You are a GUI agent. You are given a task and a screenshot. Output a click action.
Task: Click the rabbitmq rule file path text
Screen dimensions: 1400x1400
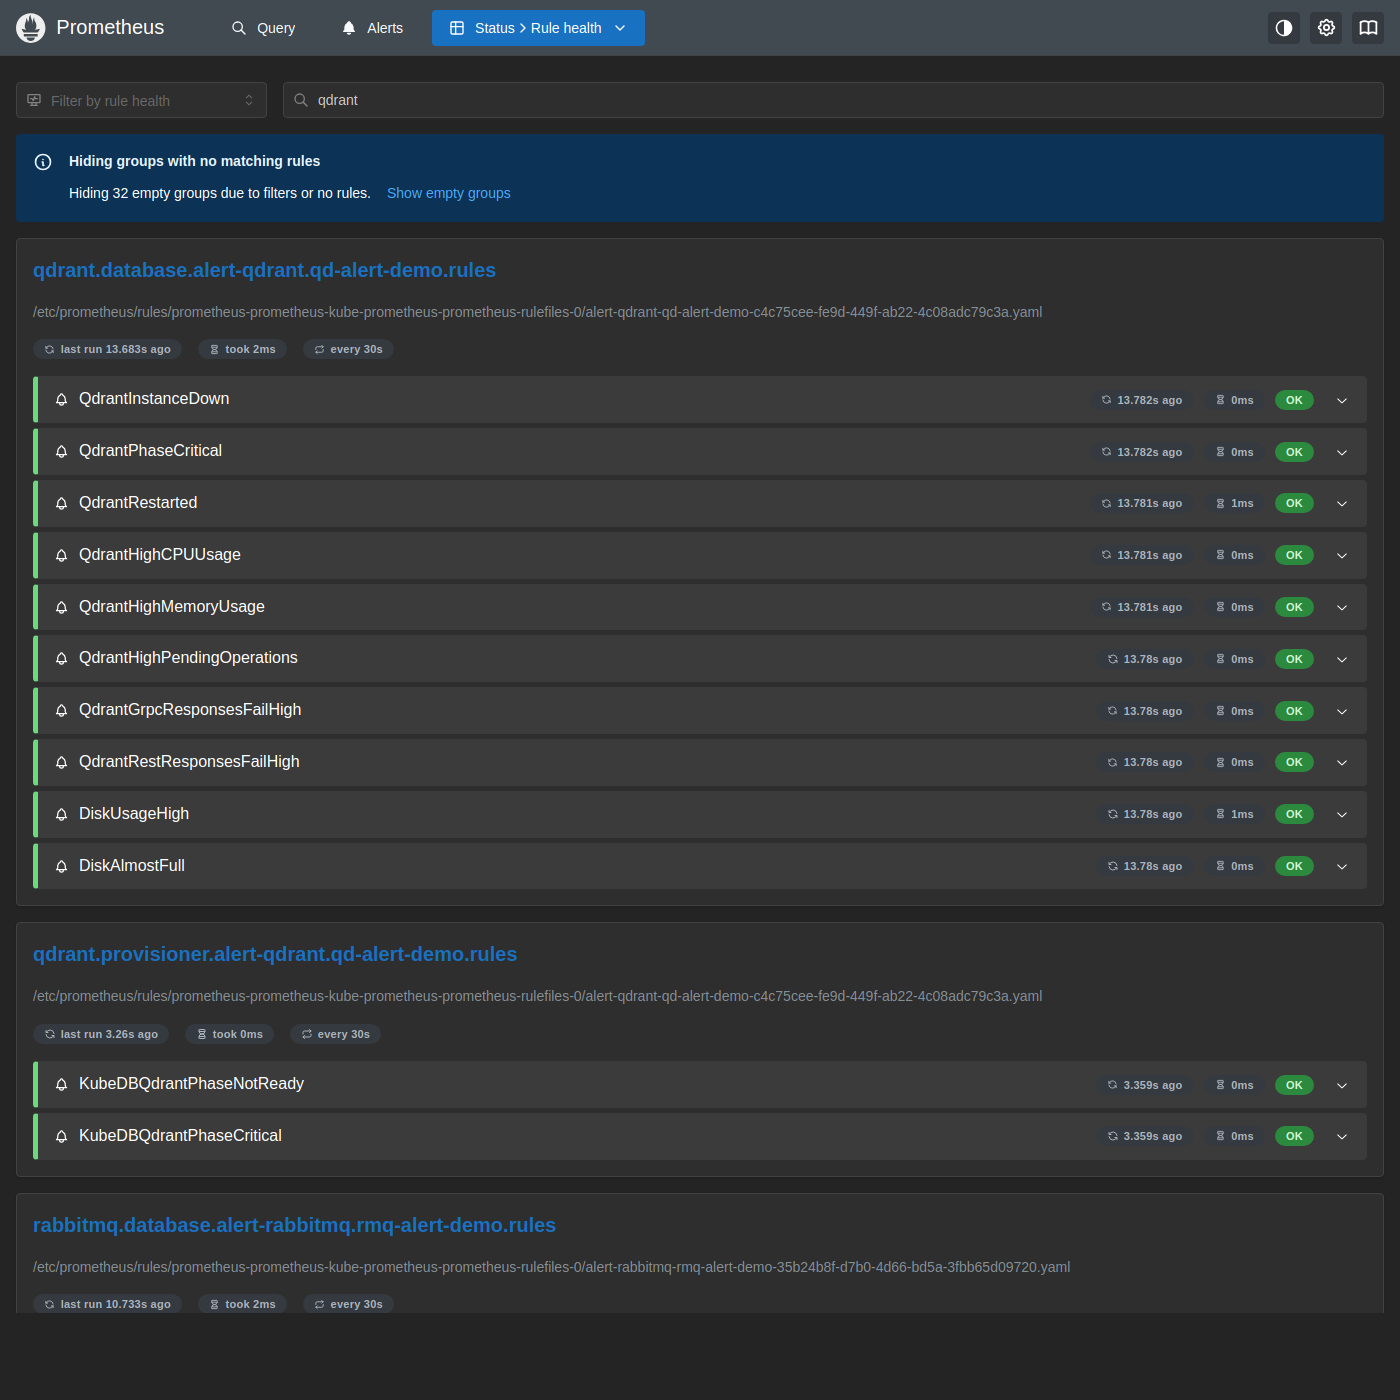pyautogui.click(x=552, y=1267)
